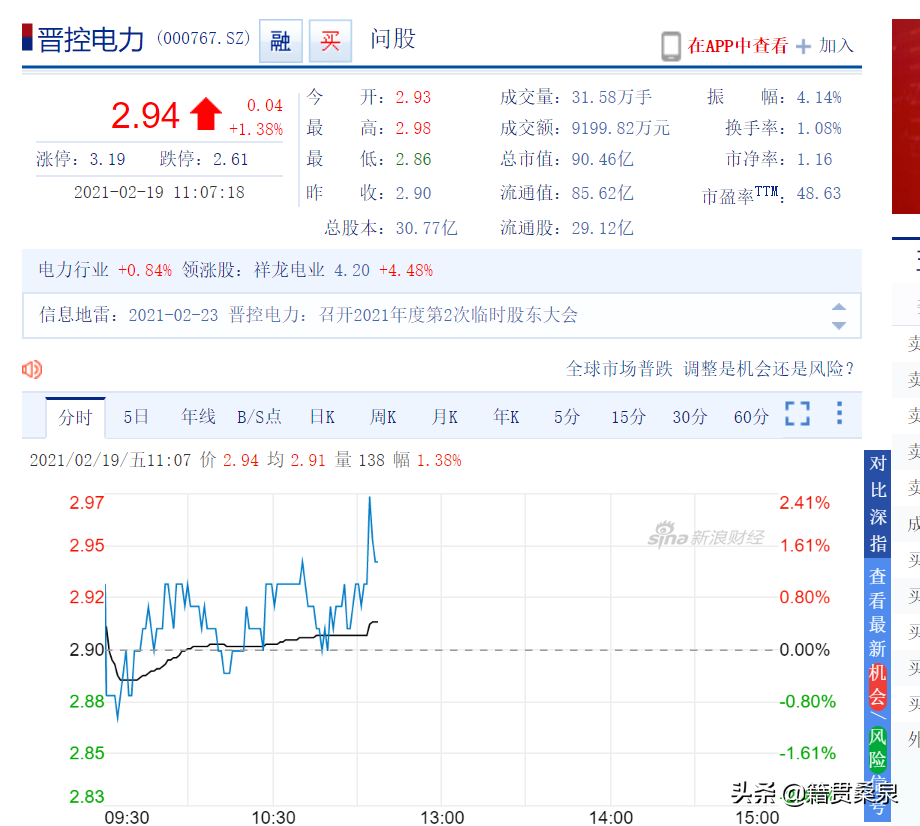This screenshot has width=920, height=826.
Task: Select the 60分 chart tab
Action: [751, 417]
